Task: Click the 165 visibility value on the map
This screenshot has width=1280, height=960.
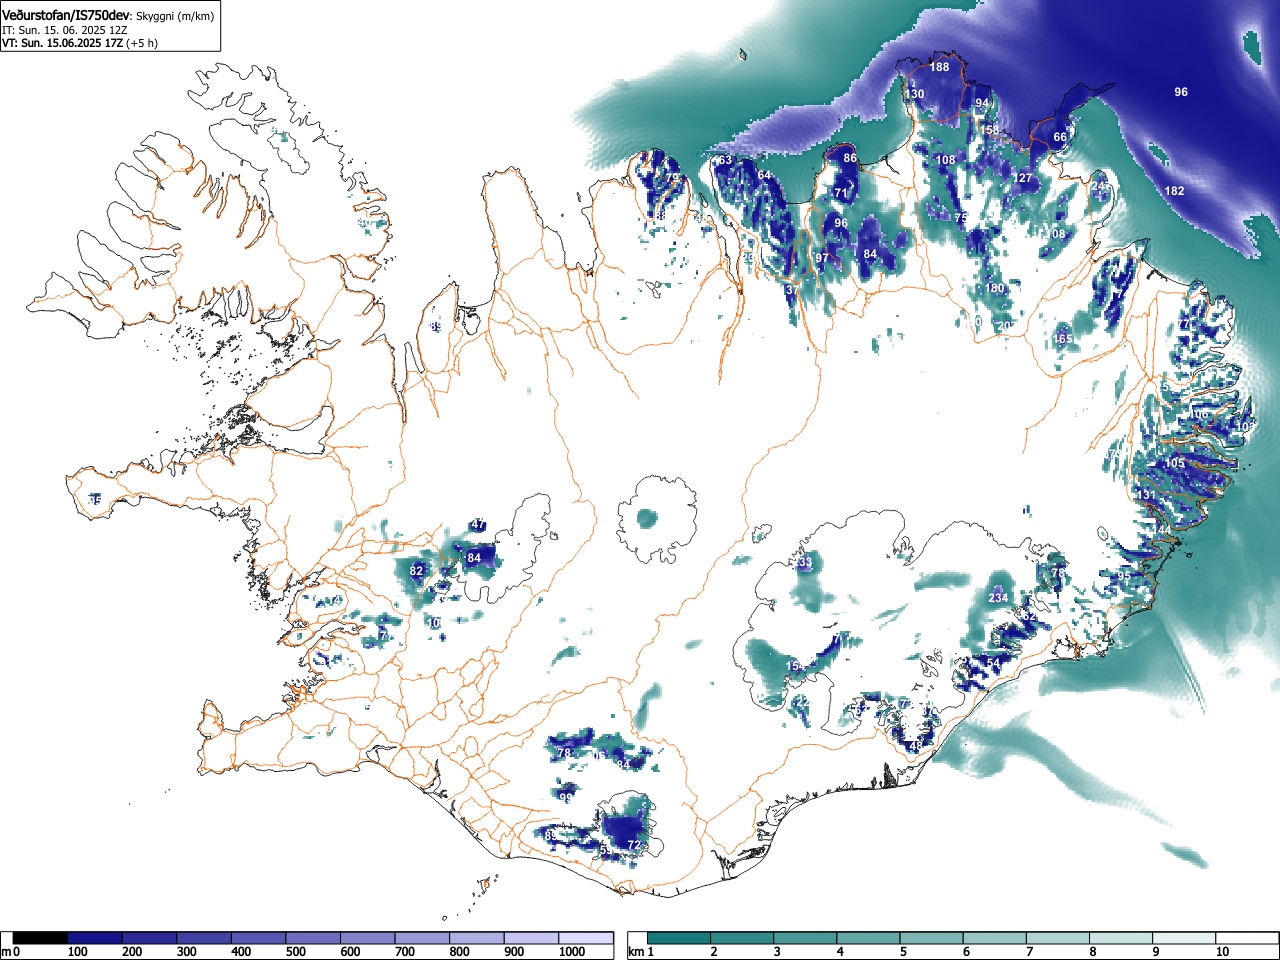Action: [x=1062, y=339]
